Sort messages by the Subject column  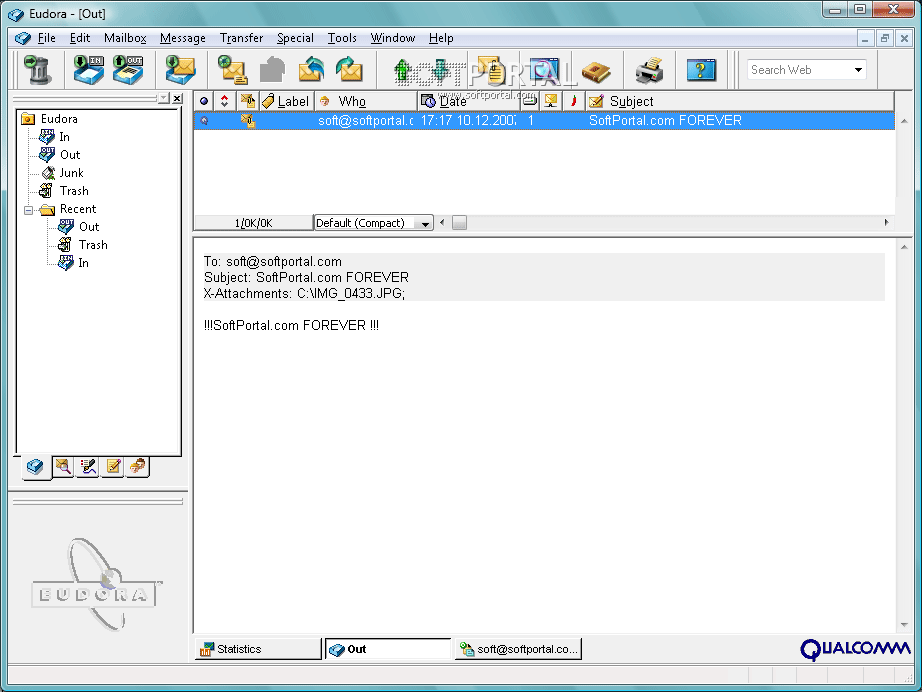tap(739, 101)
